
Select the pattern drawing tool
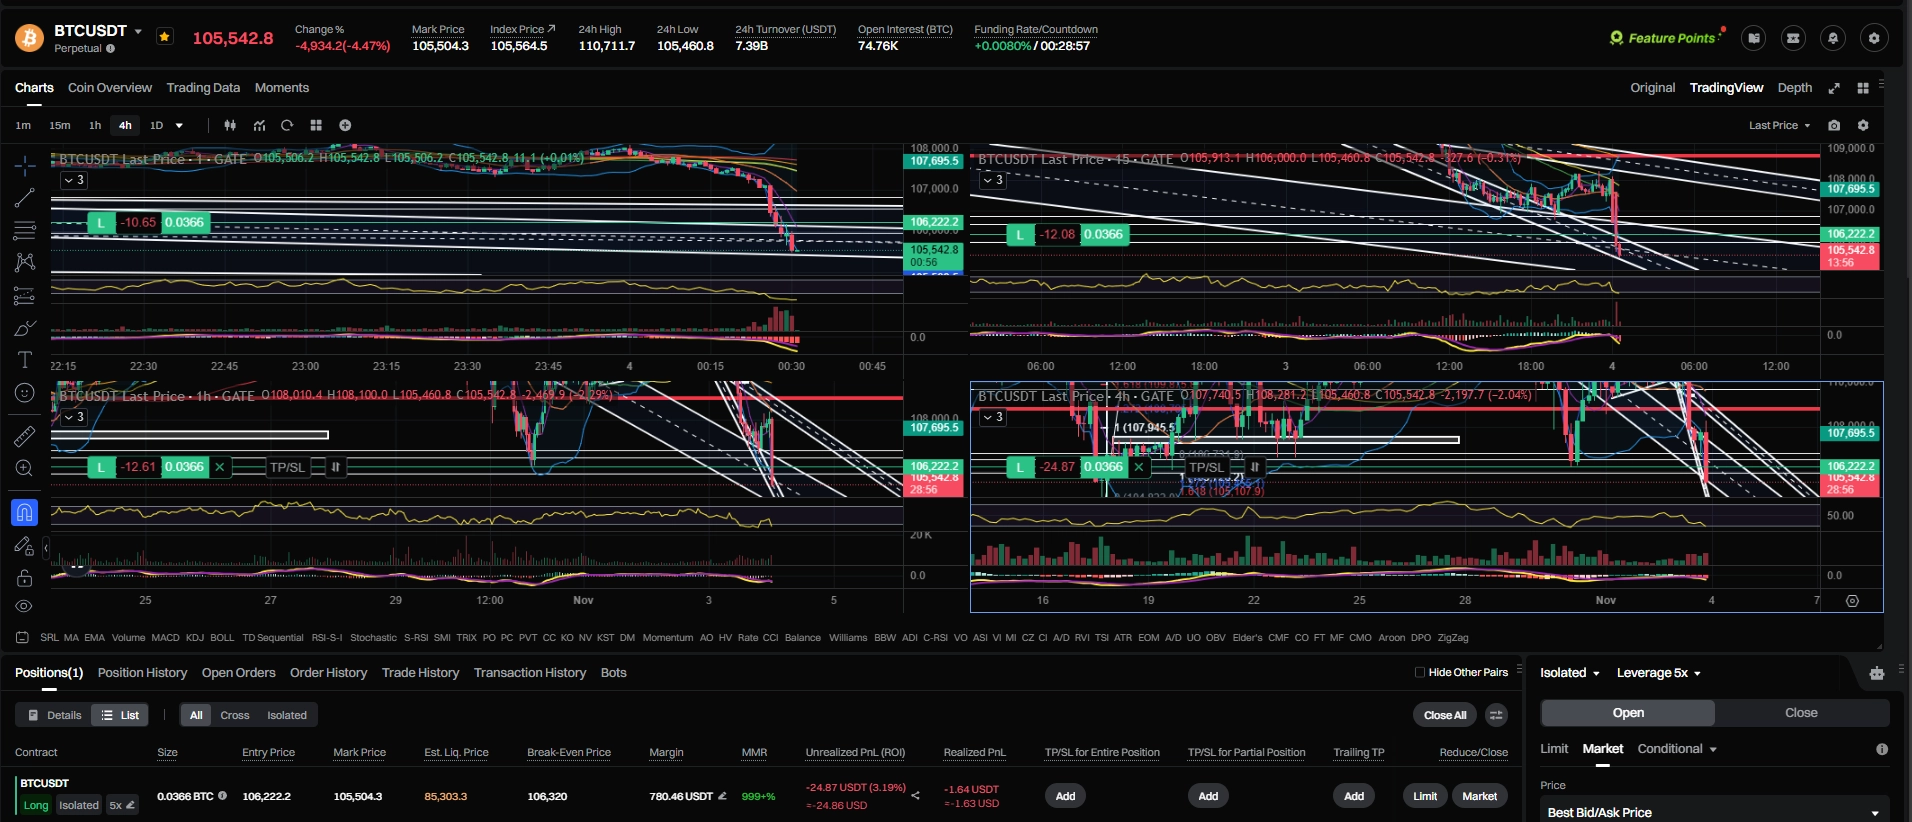tap(25, 263)
